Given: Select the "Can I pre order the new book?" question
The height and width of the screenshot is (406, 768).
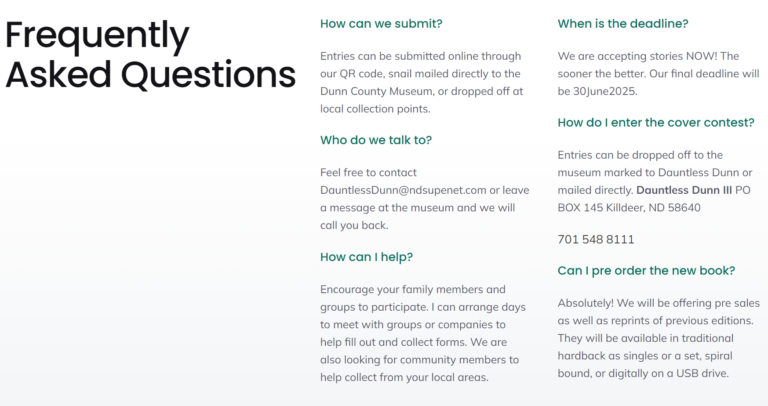Looking at the screenshot, I should pos(647,270).
